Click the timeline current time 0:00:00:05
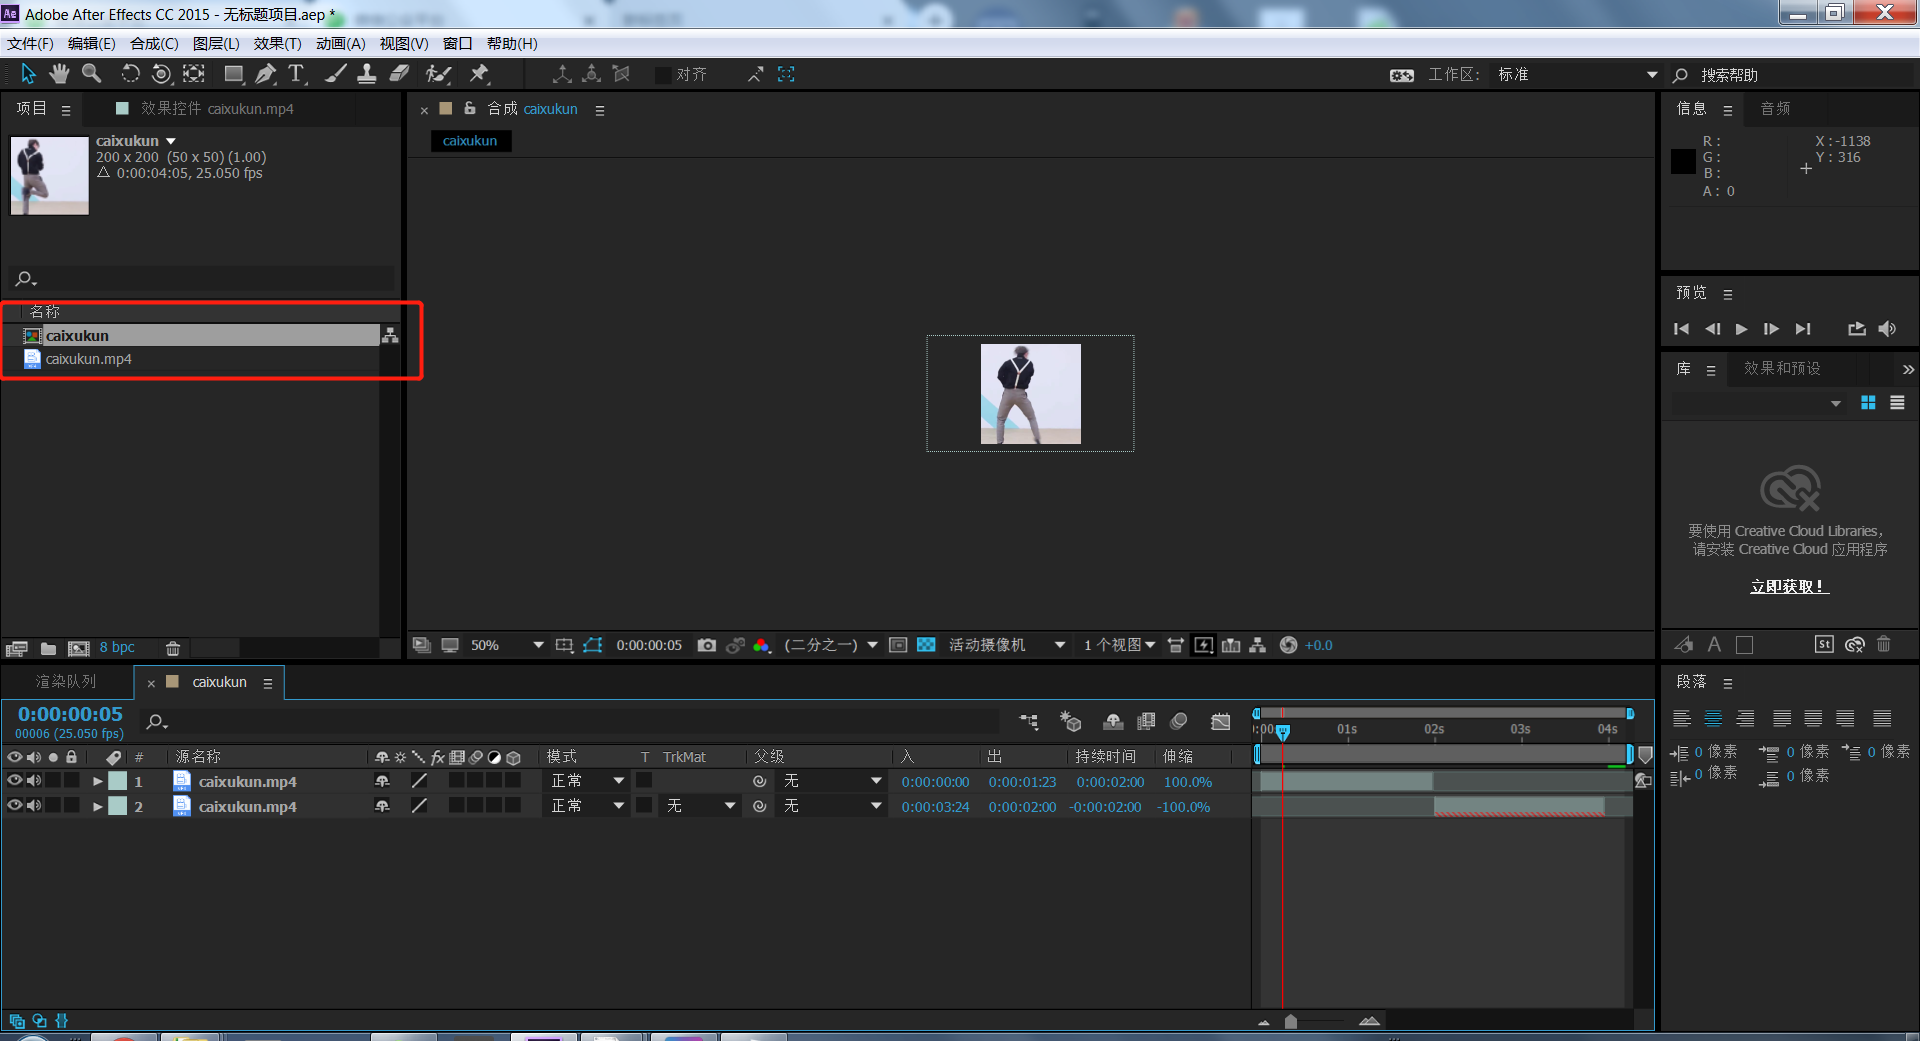The height and width of the screenshot is (1041, 1920). pyautogui.click(x=70, y=714)
